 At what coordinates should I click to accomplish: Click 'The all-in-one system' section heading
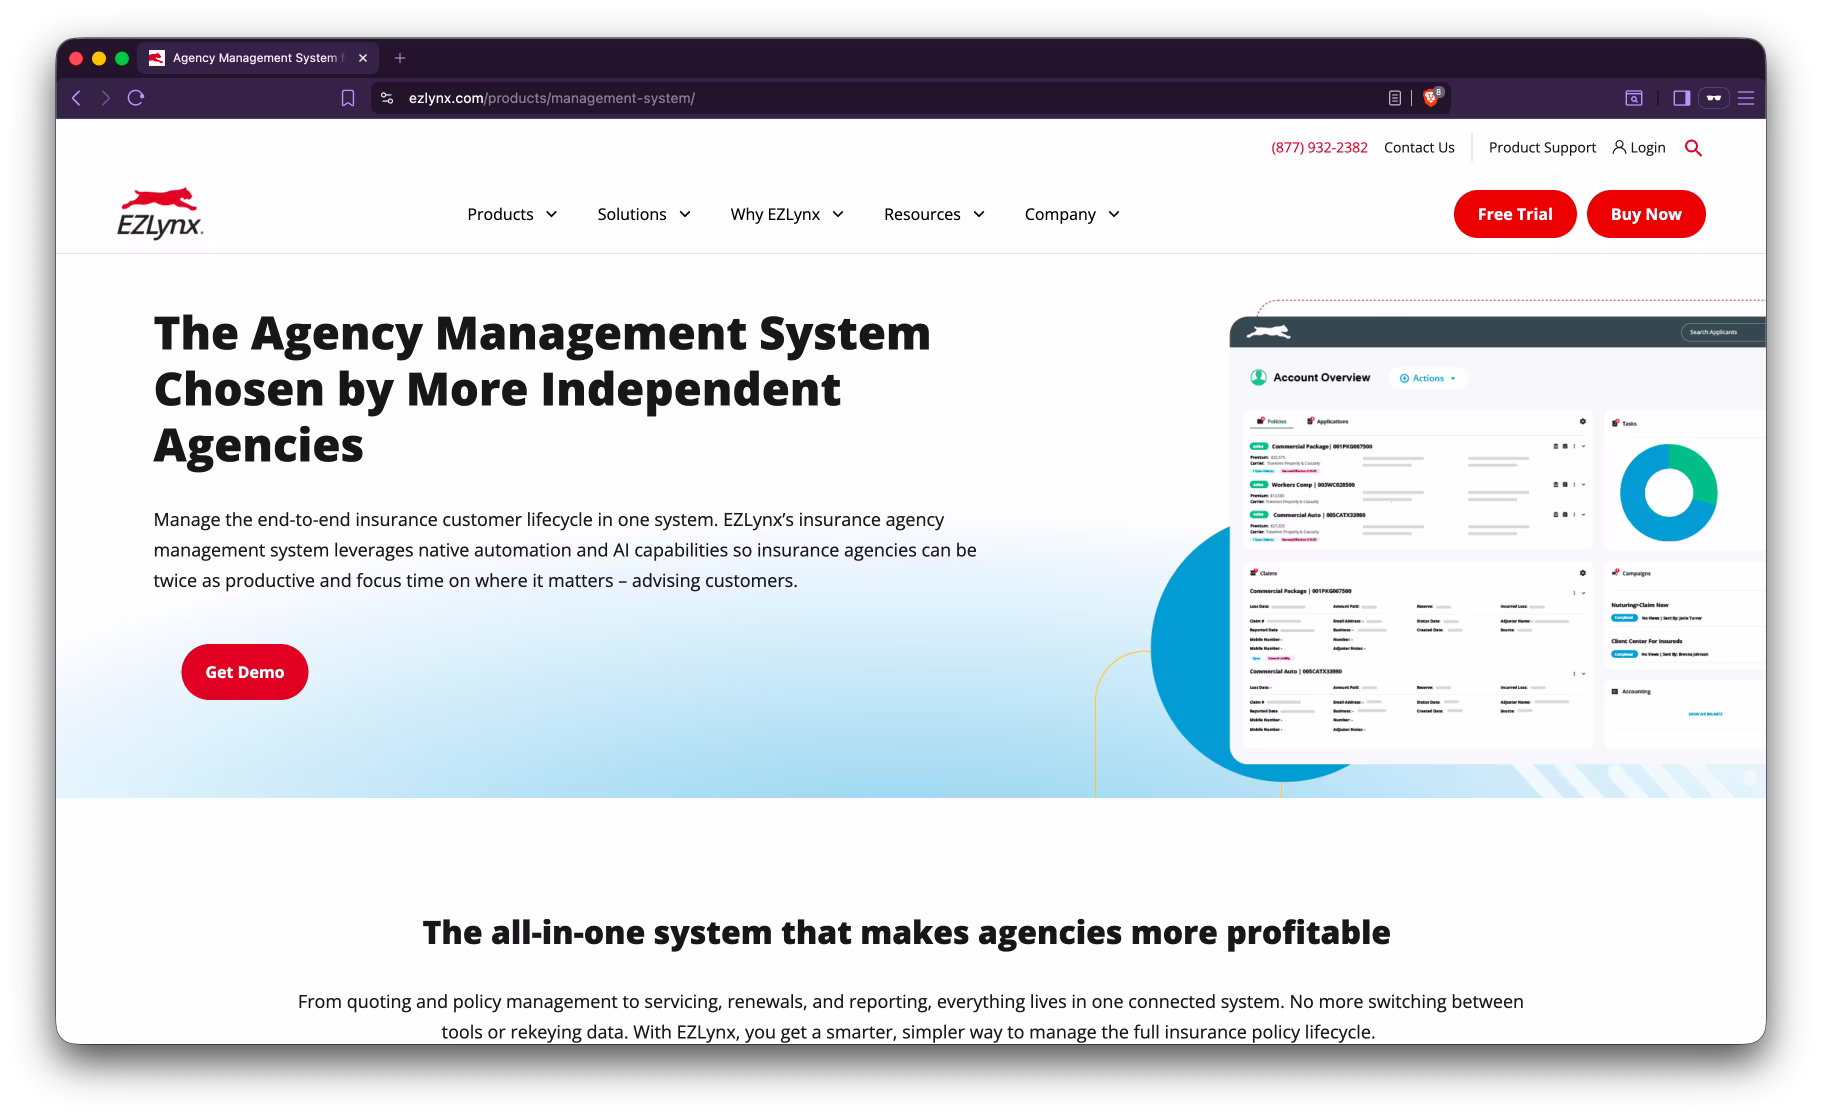pos(906,932)
